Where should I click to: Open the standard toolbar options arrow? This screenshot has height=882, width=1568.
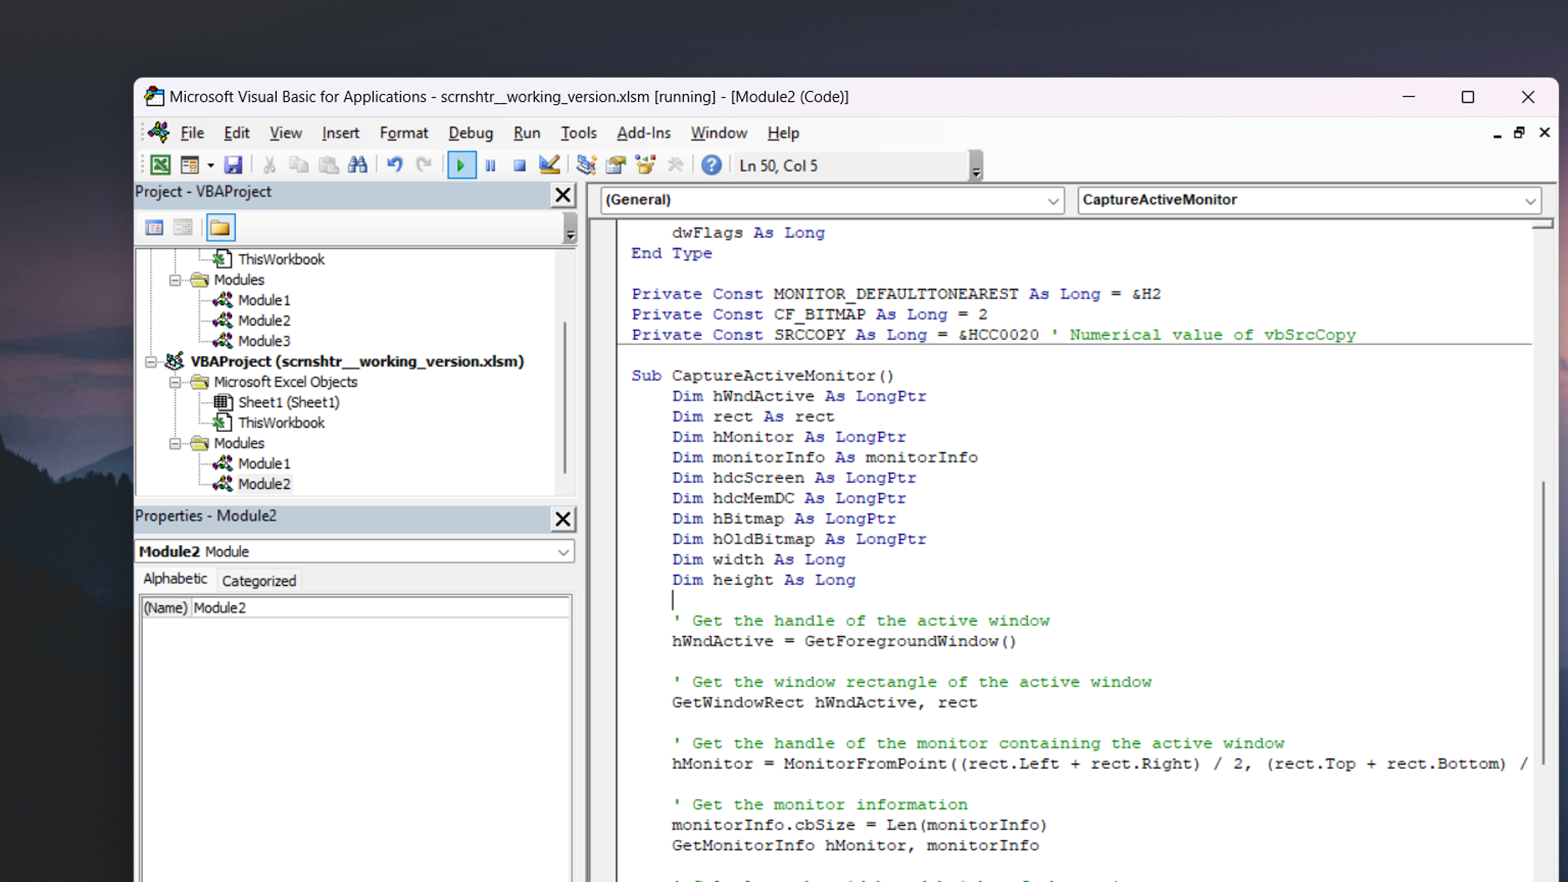pyautogui.click(x=976, y=166)
